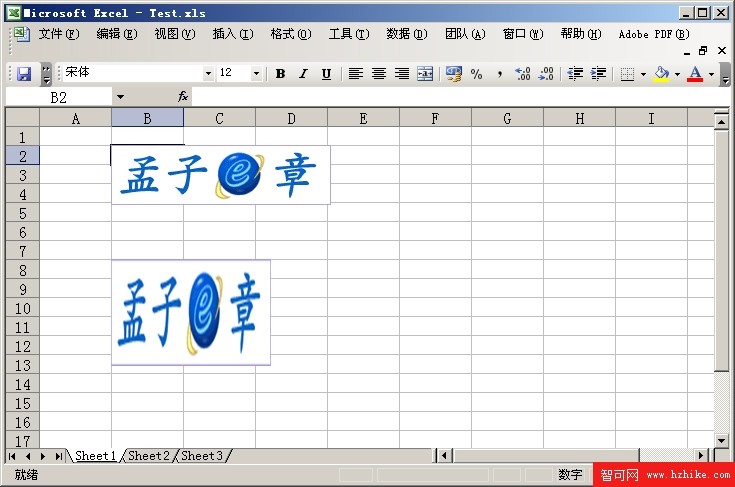Open 文件(F) menu
This screenshot has width=735, height=487.
coord(59,34)
